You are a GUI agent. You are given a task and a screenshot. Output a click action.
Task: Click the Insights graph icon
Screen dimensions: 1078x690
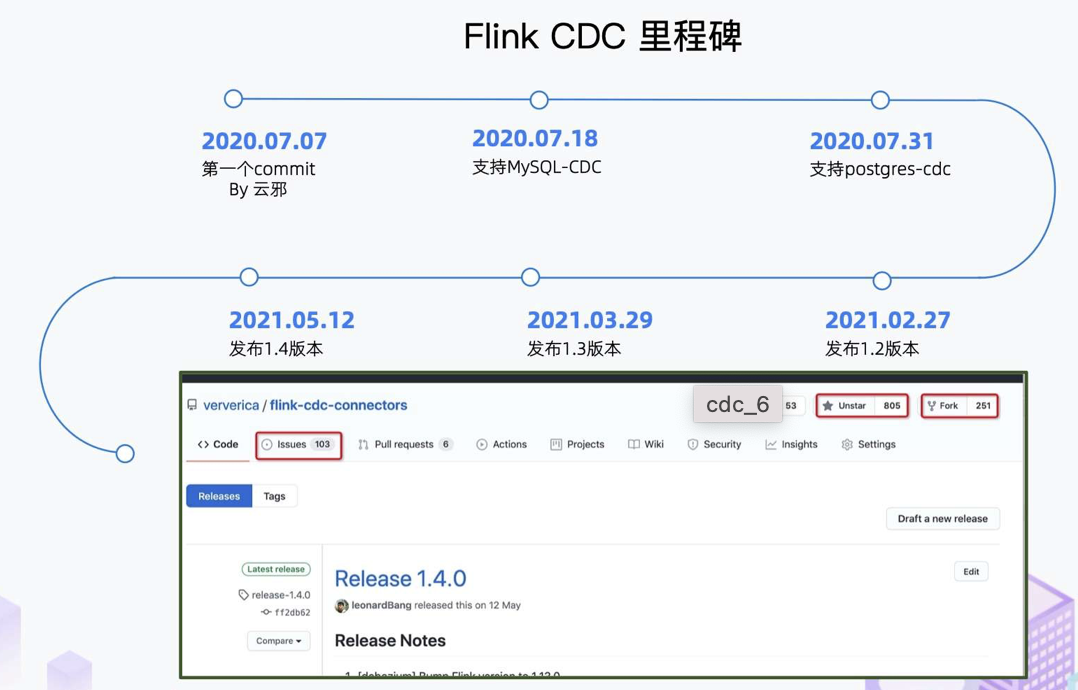pyautogui.click(x=771, y=445)
